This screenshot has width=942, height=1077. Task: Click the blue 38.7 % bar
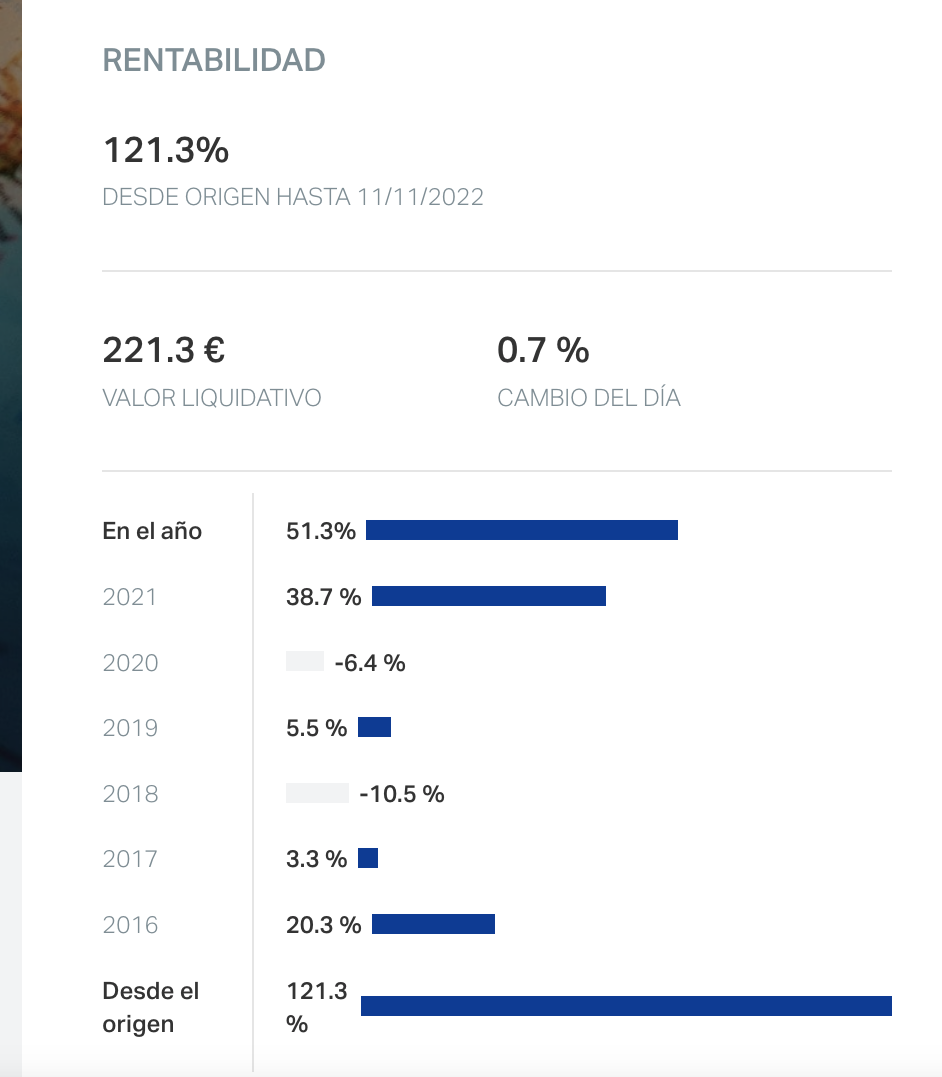(489, 597)
